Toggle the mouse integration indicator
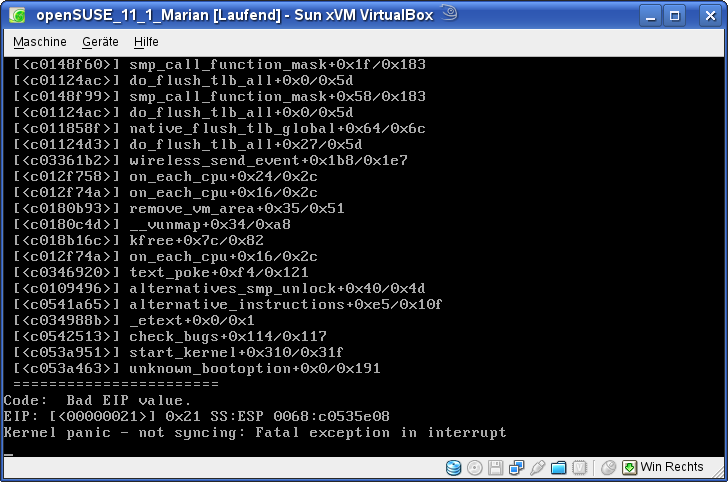Image resolution: width=728 pixels, height=482 pixels. point(608,467)
